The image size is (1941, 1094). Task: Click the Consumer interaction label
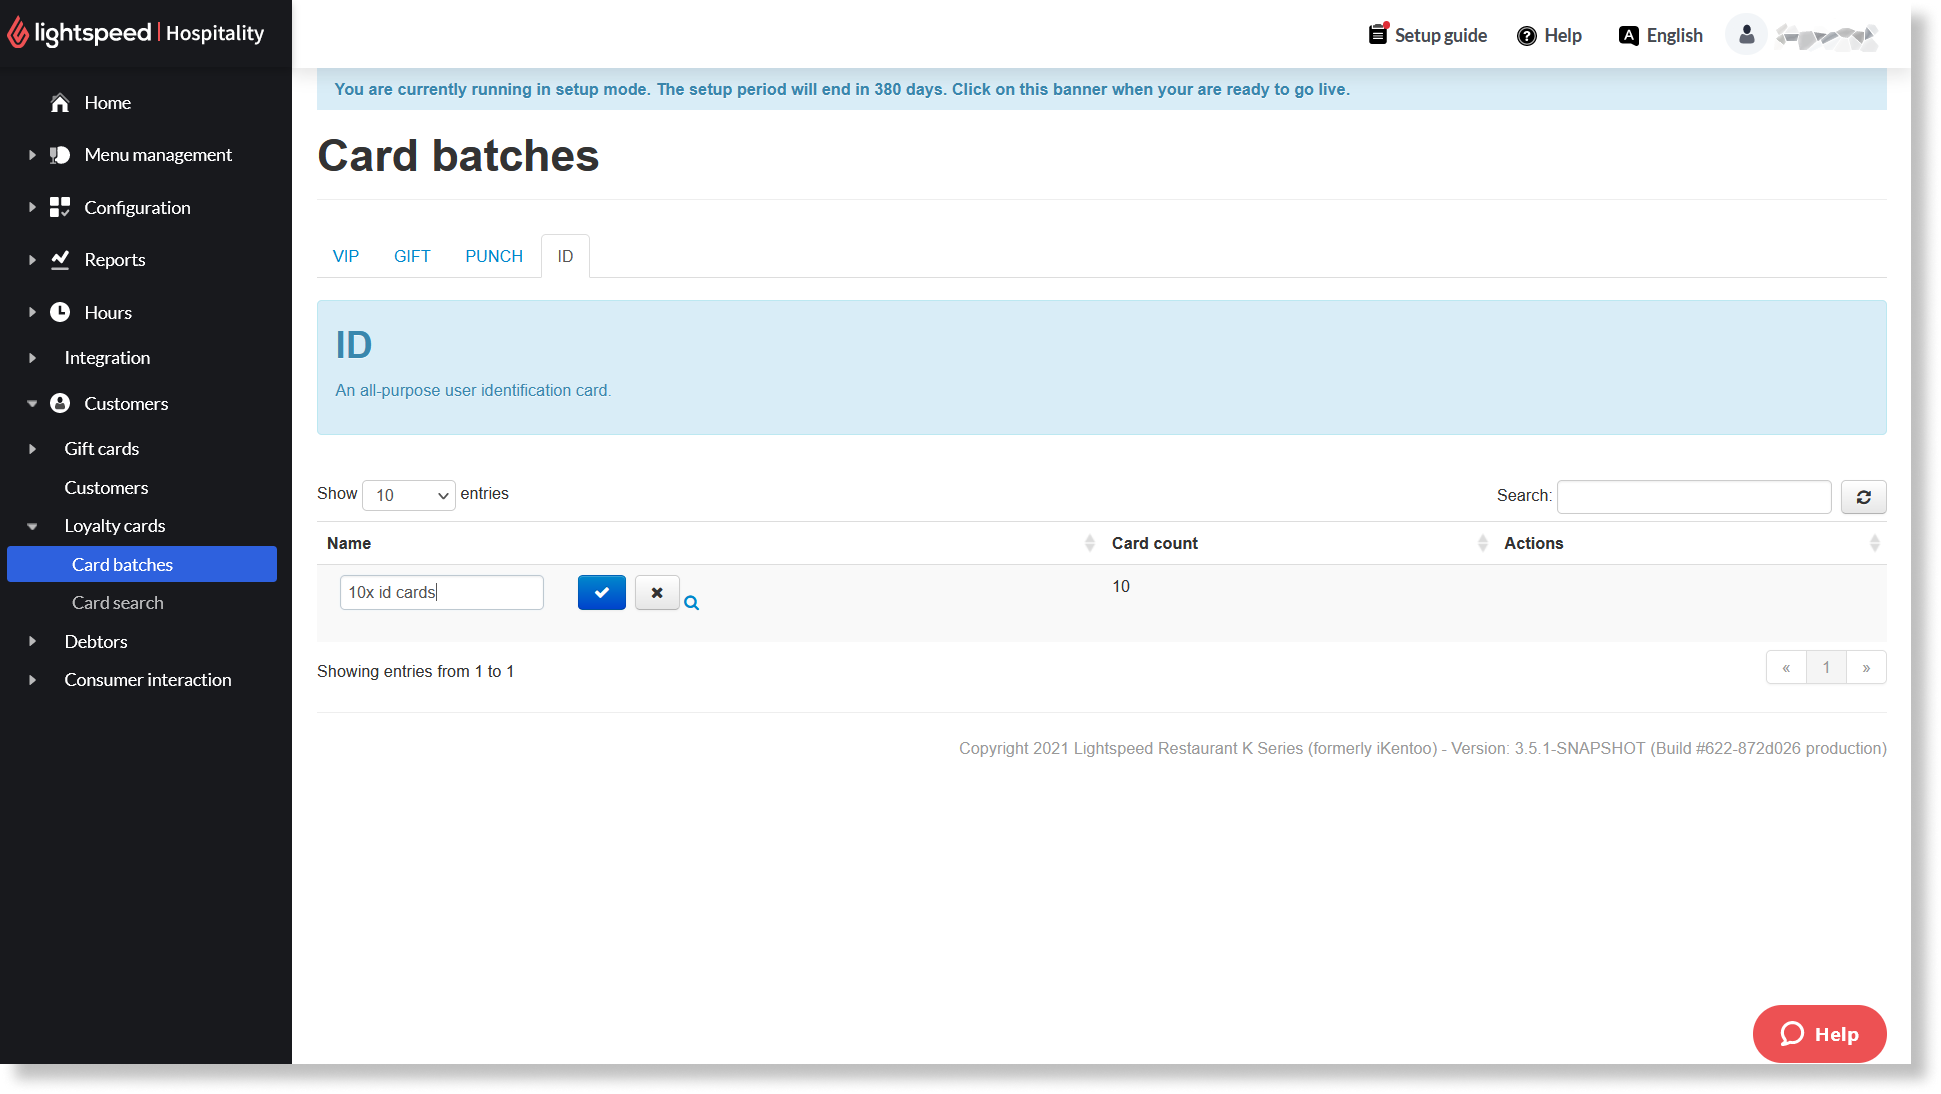click(x=148, y=680)
